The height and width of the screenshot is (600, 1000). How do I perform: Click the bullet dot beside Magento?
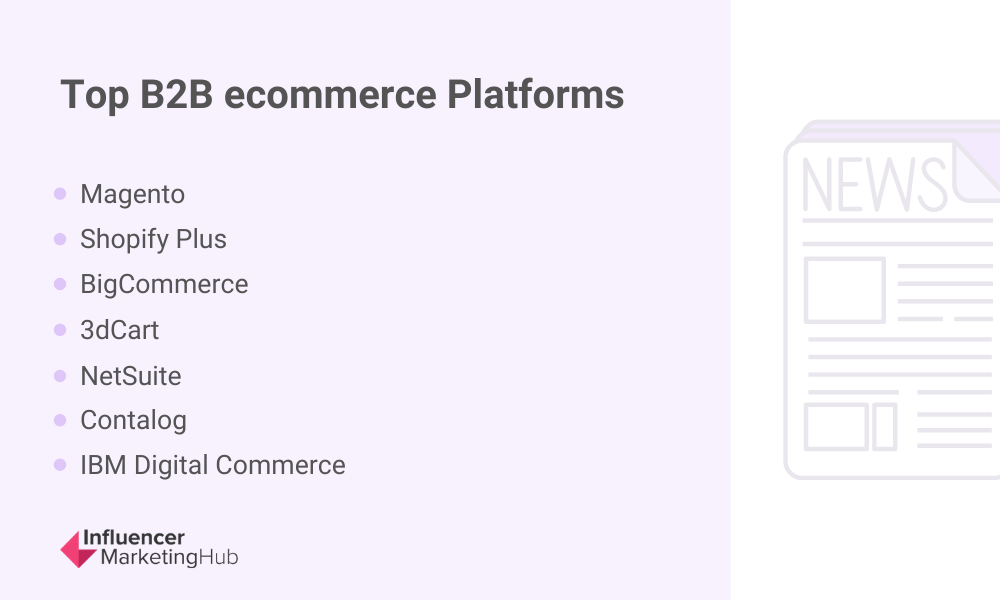(x=60, y=193)
